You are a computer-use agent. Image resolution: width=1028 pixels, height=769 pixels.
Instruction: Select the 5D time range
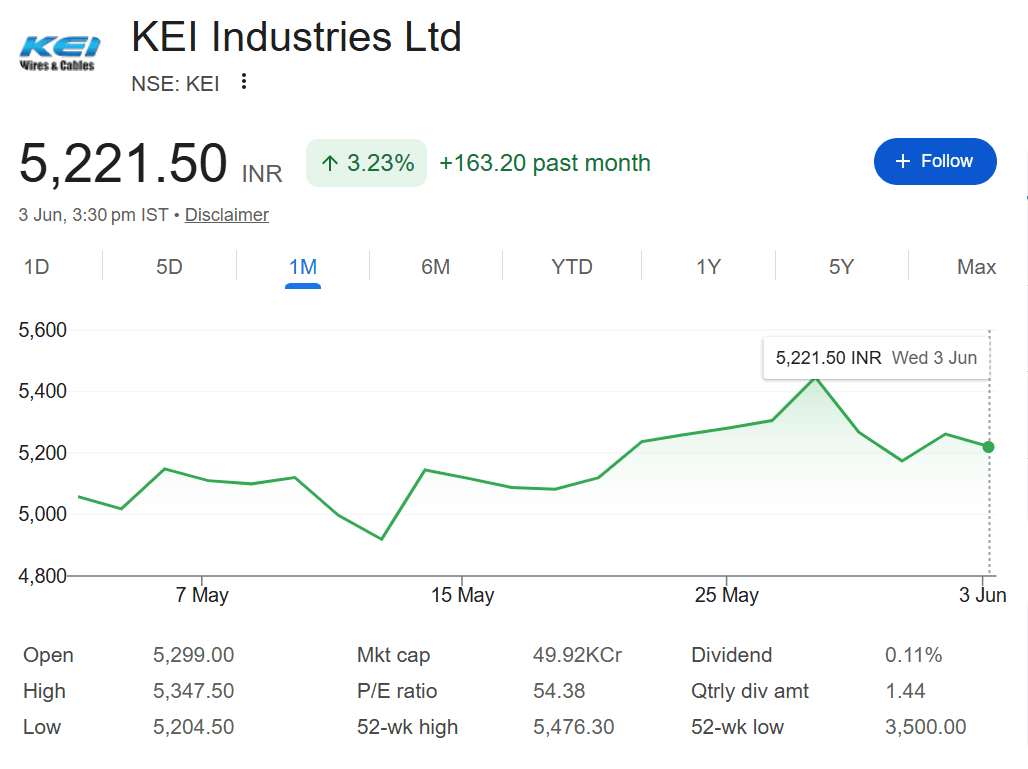(169, 267)
